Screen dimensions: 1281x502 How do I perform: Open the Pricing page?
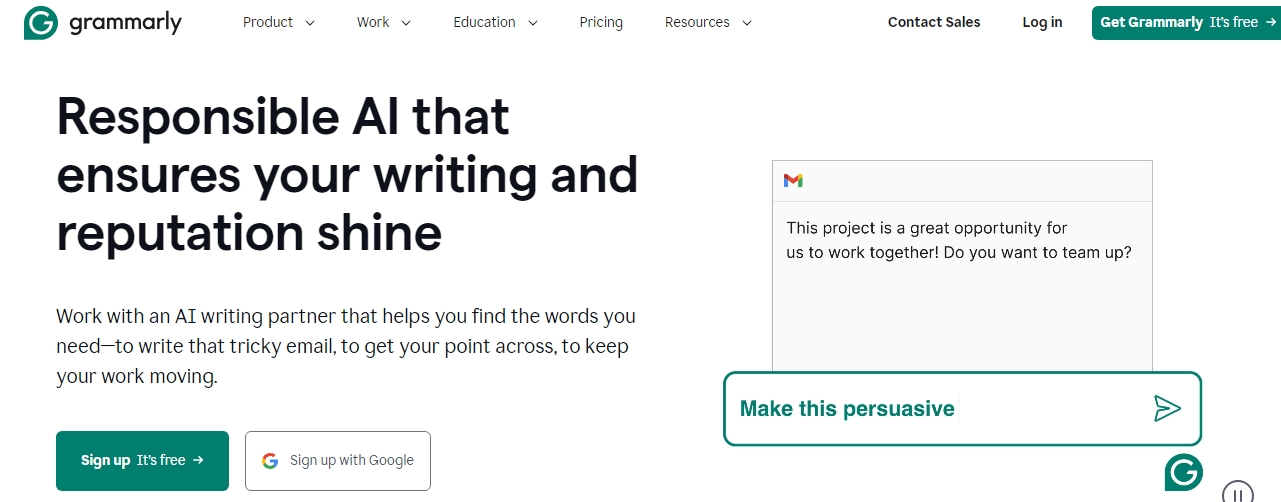pyautogui.click(x=601, y=22)
